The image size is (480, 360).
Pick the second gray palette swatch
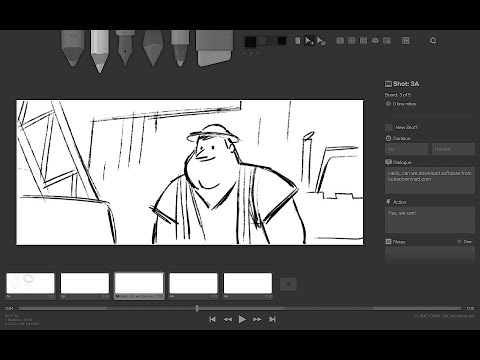[272, 41]
